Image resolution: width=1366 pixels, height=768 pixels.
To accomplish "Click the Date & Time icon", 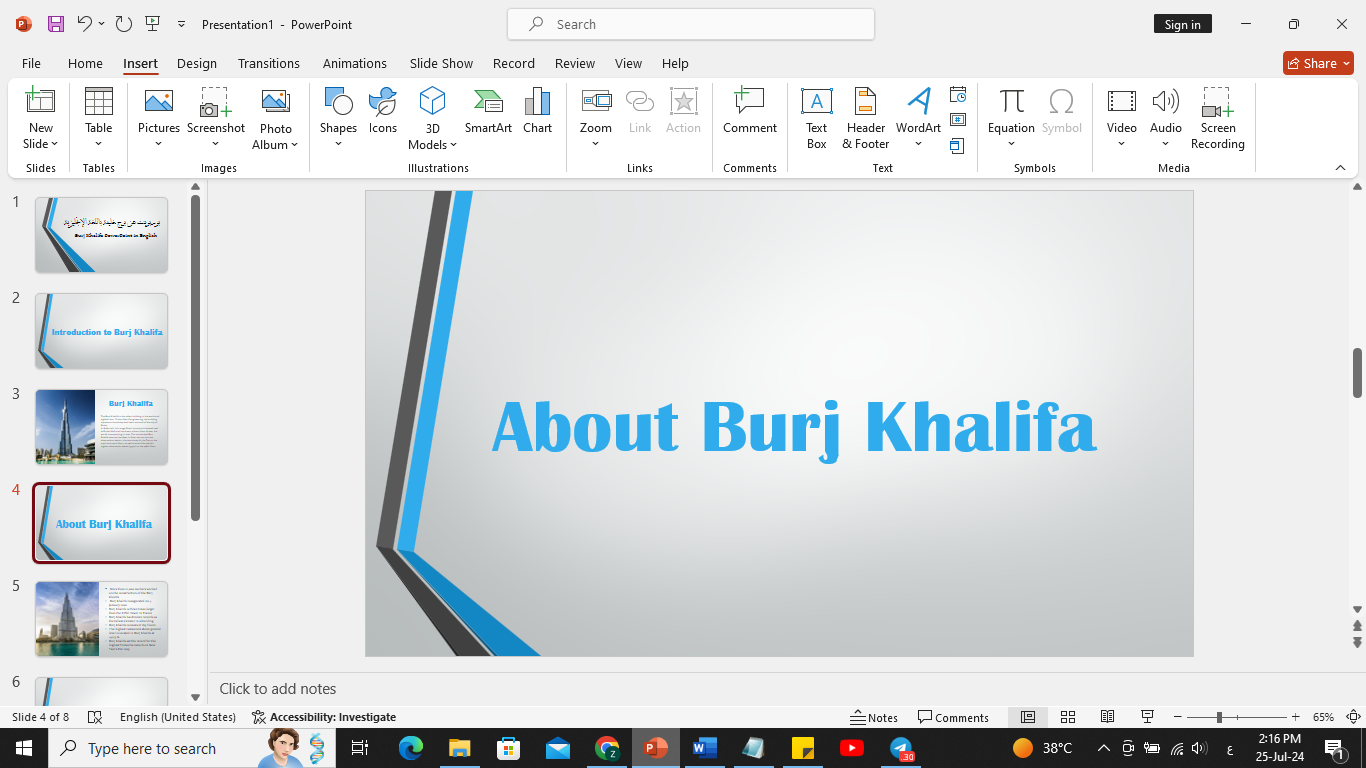I will [x=958, y=95].
